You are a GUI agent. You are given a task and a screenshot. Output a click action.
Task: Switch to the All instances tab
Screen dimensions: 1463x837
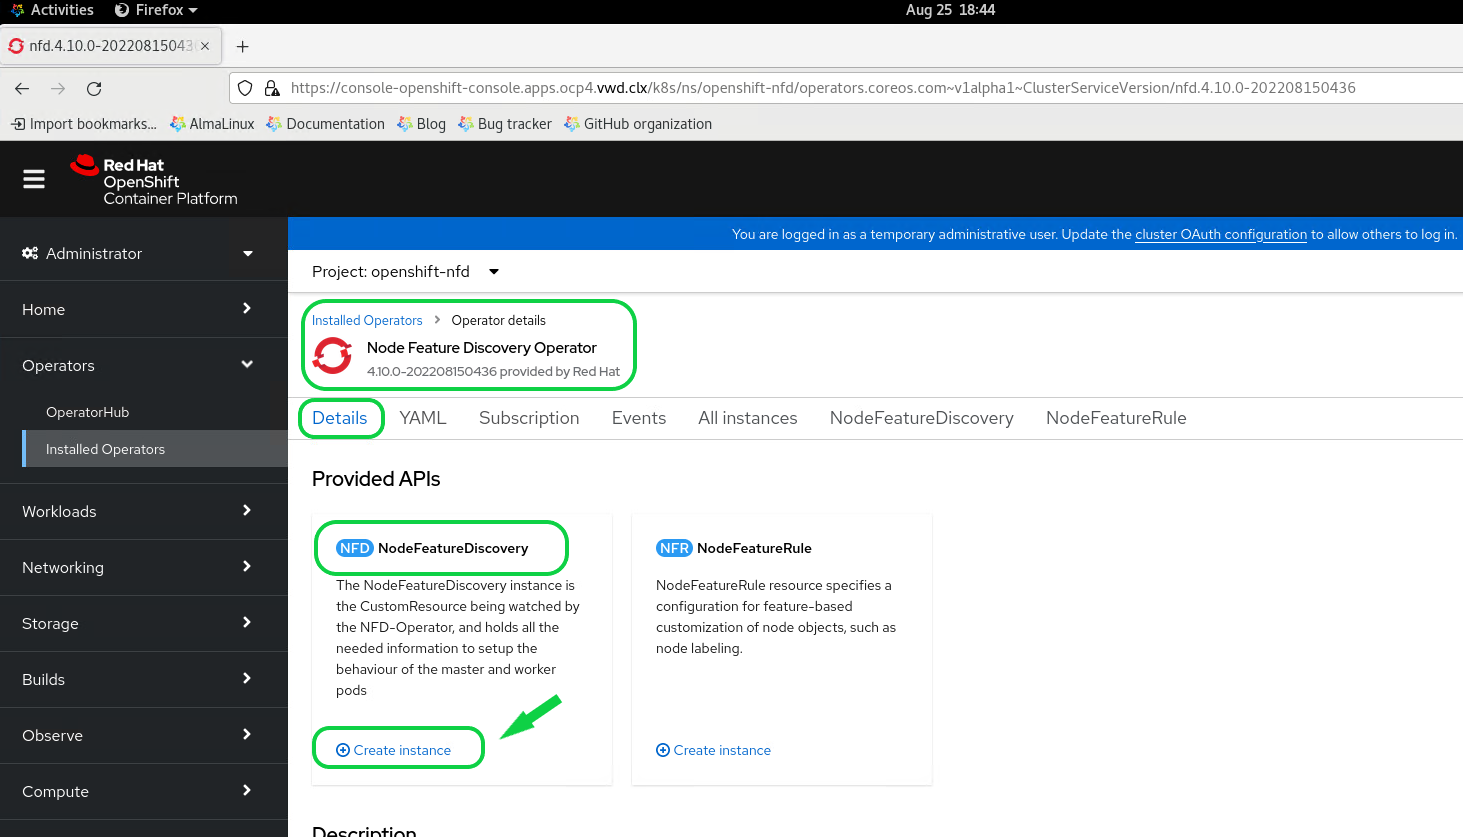tap(748, 418)
